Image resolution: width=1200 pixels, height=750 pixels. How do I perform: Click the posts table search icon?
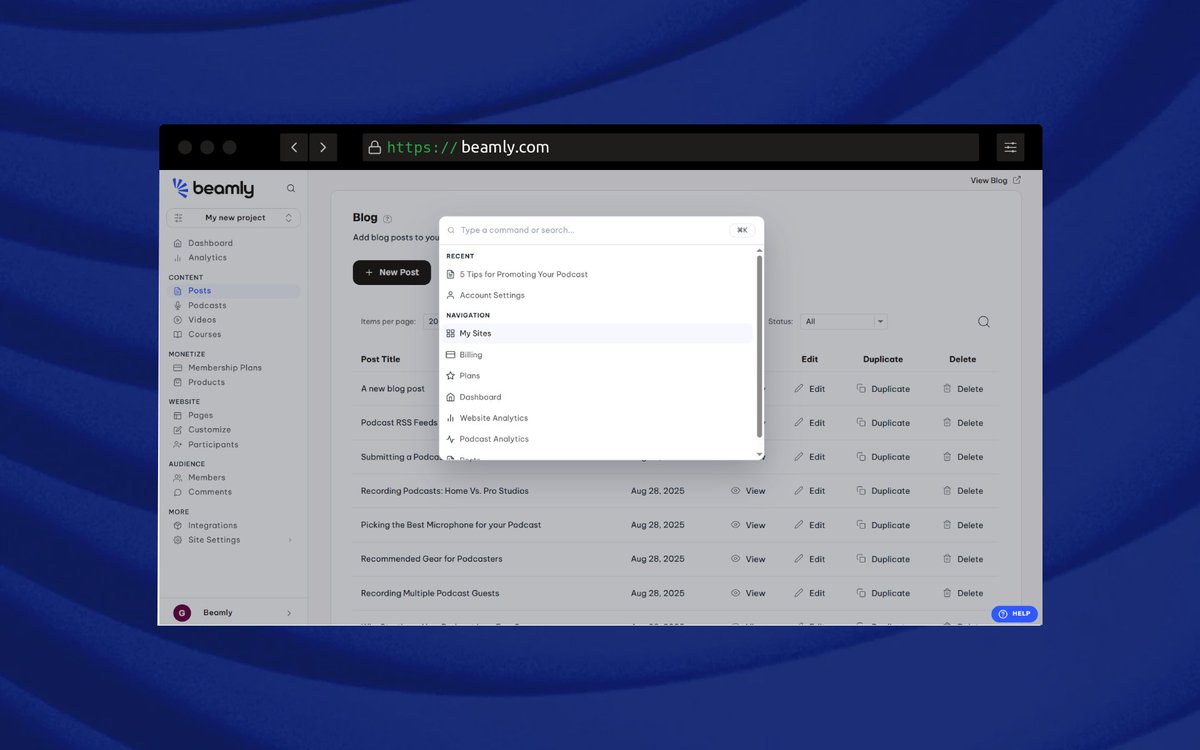click(984, 322)
